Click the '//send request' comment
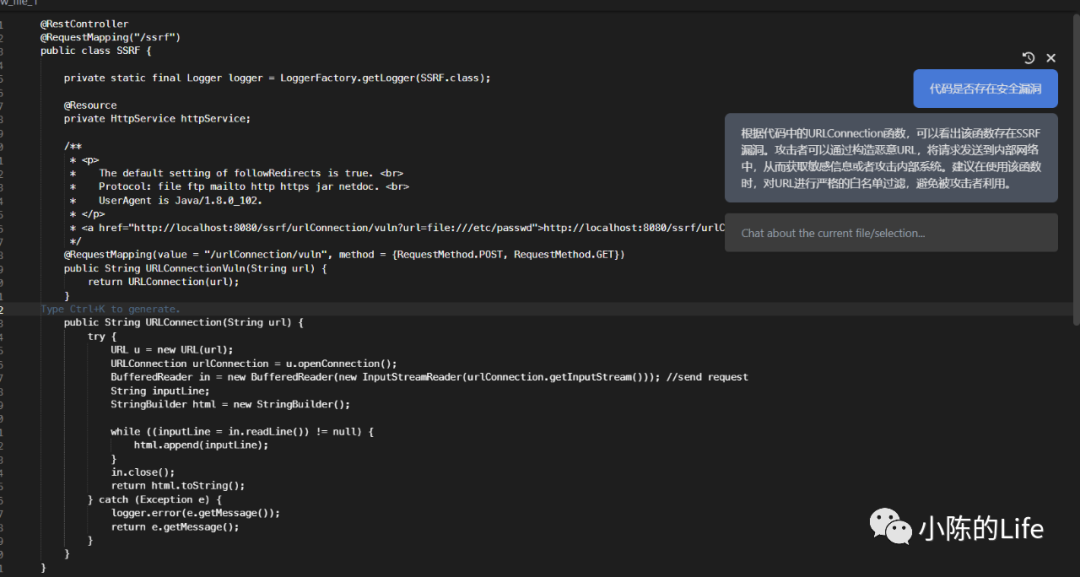 click(707, 377)
